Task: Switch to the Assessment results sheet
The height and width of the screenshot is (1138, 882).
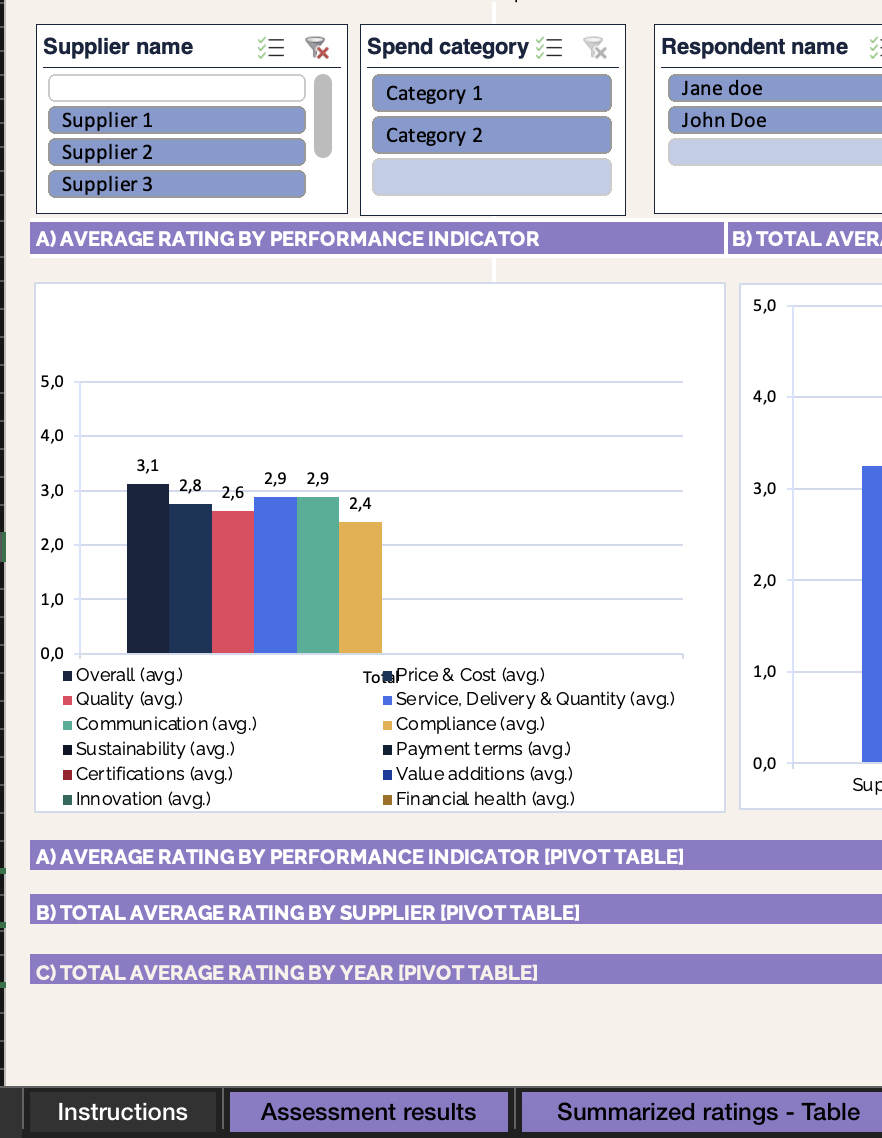Action: (368, 1111)
